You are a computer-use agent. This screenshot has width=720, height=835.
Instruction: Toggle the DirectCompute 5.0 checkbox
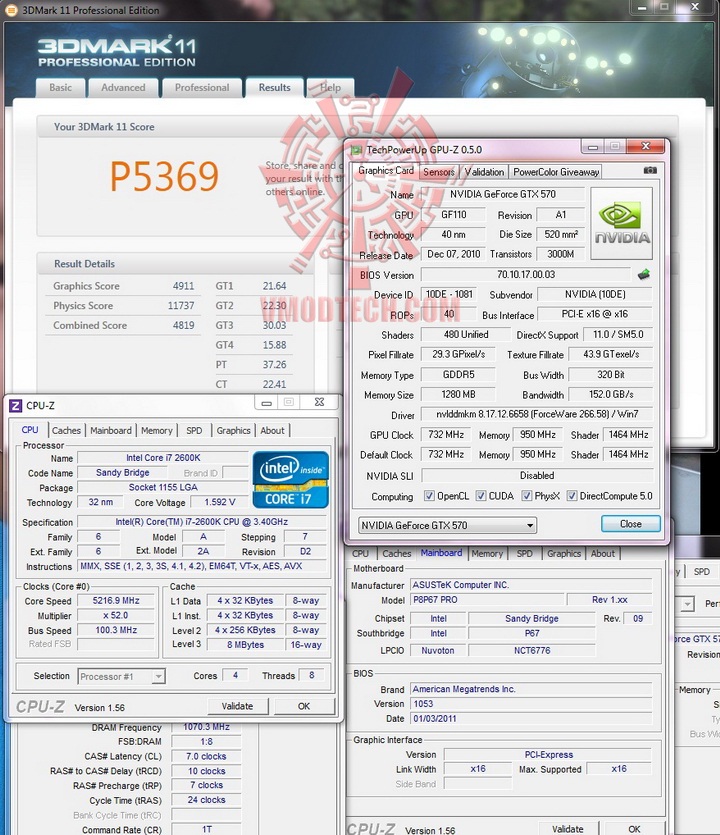572,496
